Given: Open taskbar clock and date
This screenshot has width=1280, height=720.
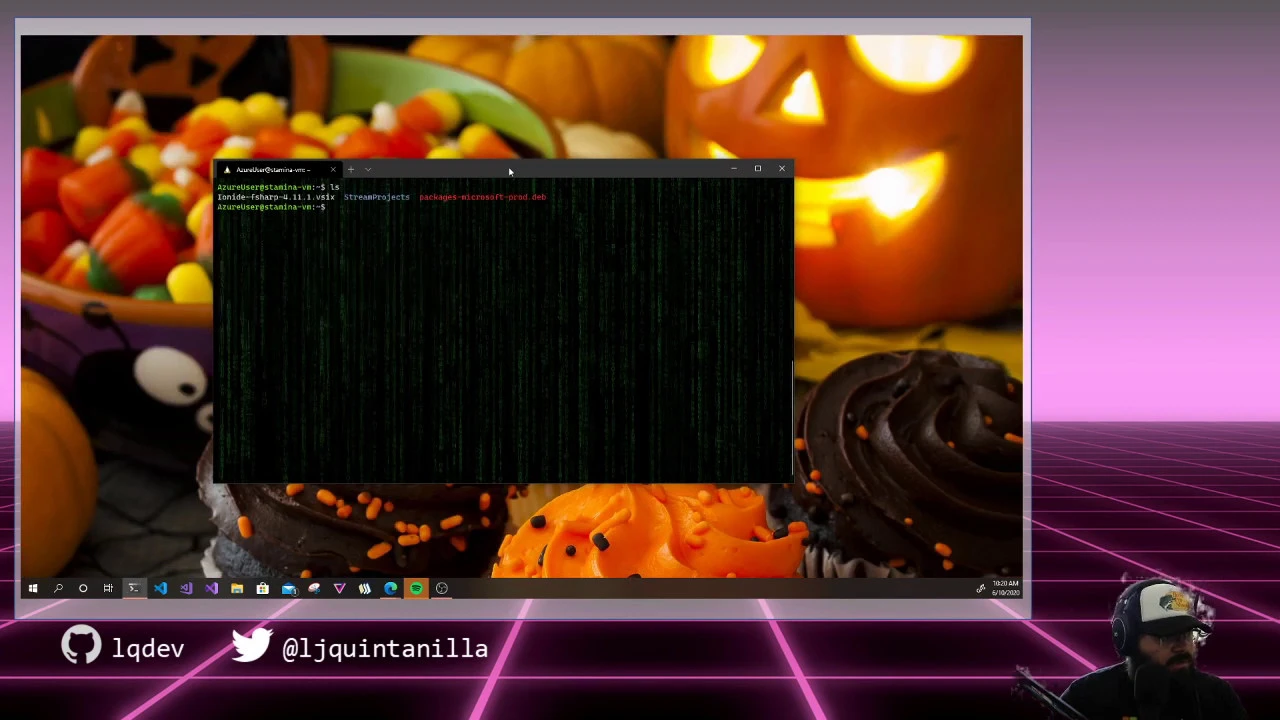Looking at the screenshot, I should point(1005,588).
